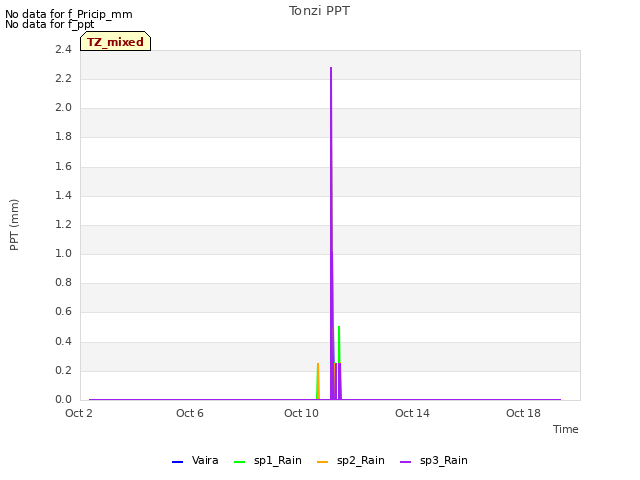Click the 1.2 y-axis tick label
Screen dimensions: 640x480
click(63, 224)
